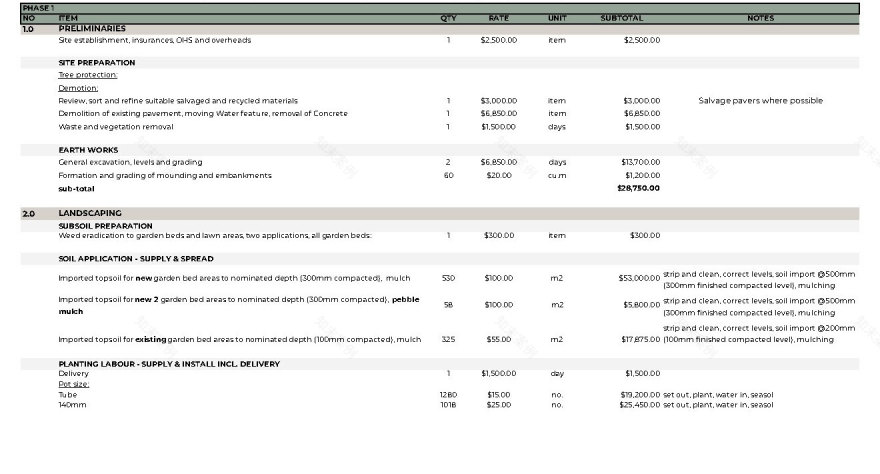Select the LANDSCAPING section heading
Viewport: 880px width, 474px height.
click(90, 213)
